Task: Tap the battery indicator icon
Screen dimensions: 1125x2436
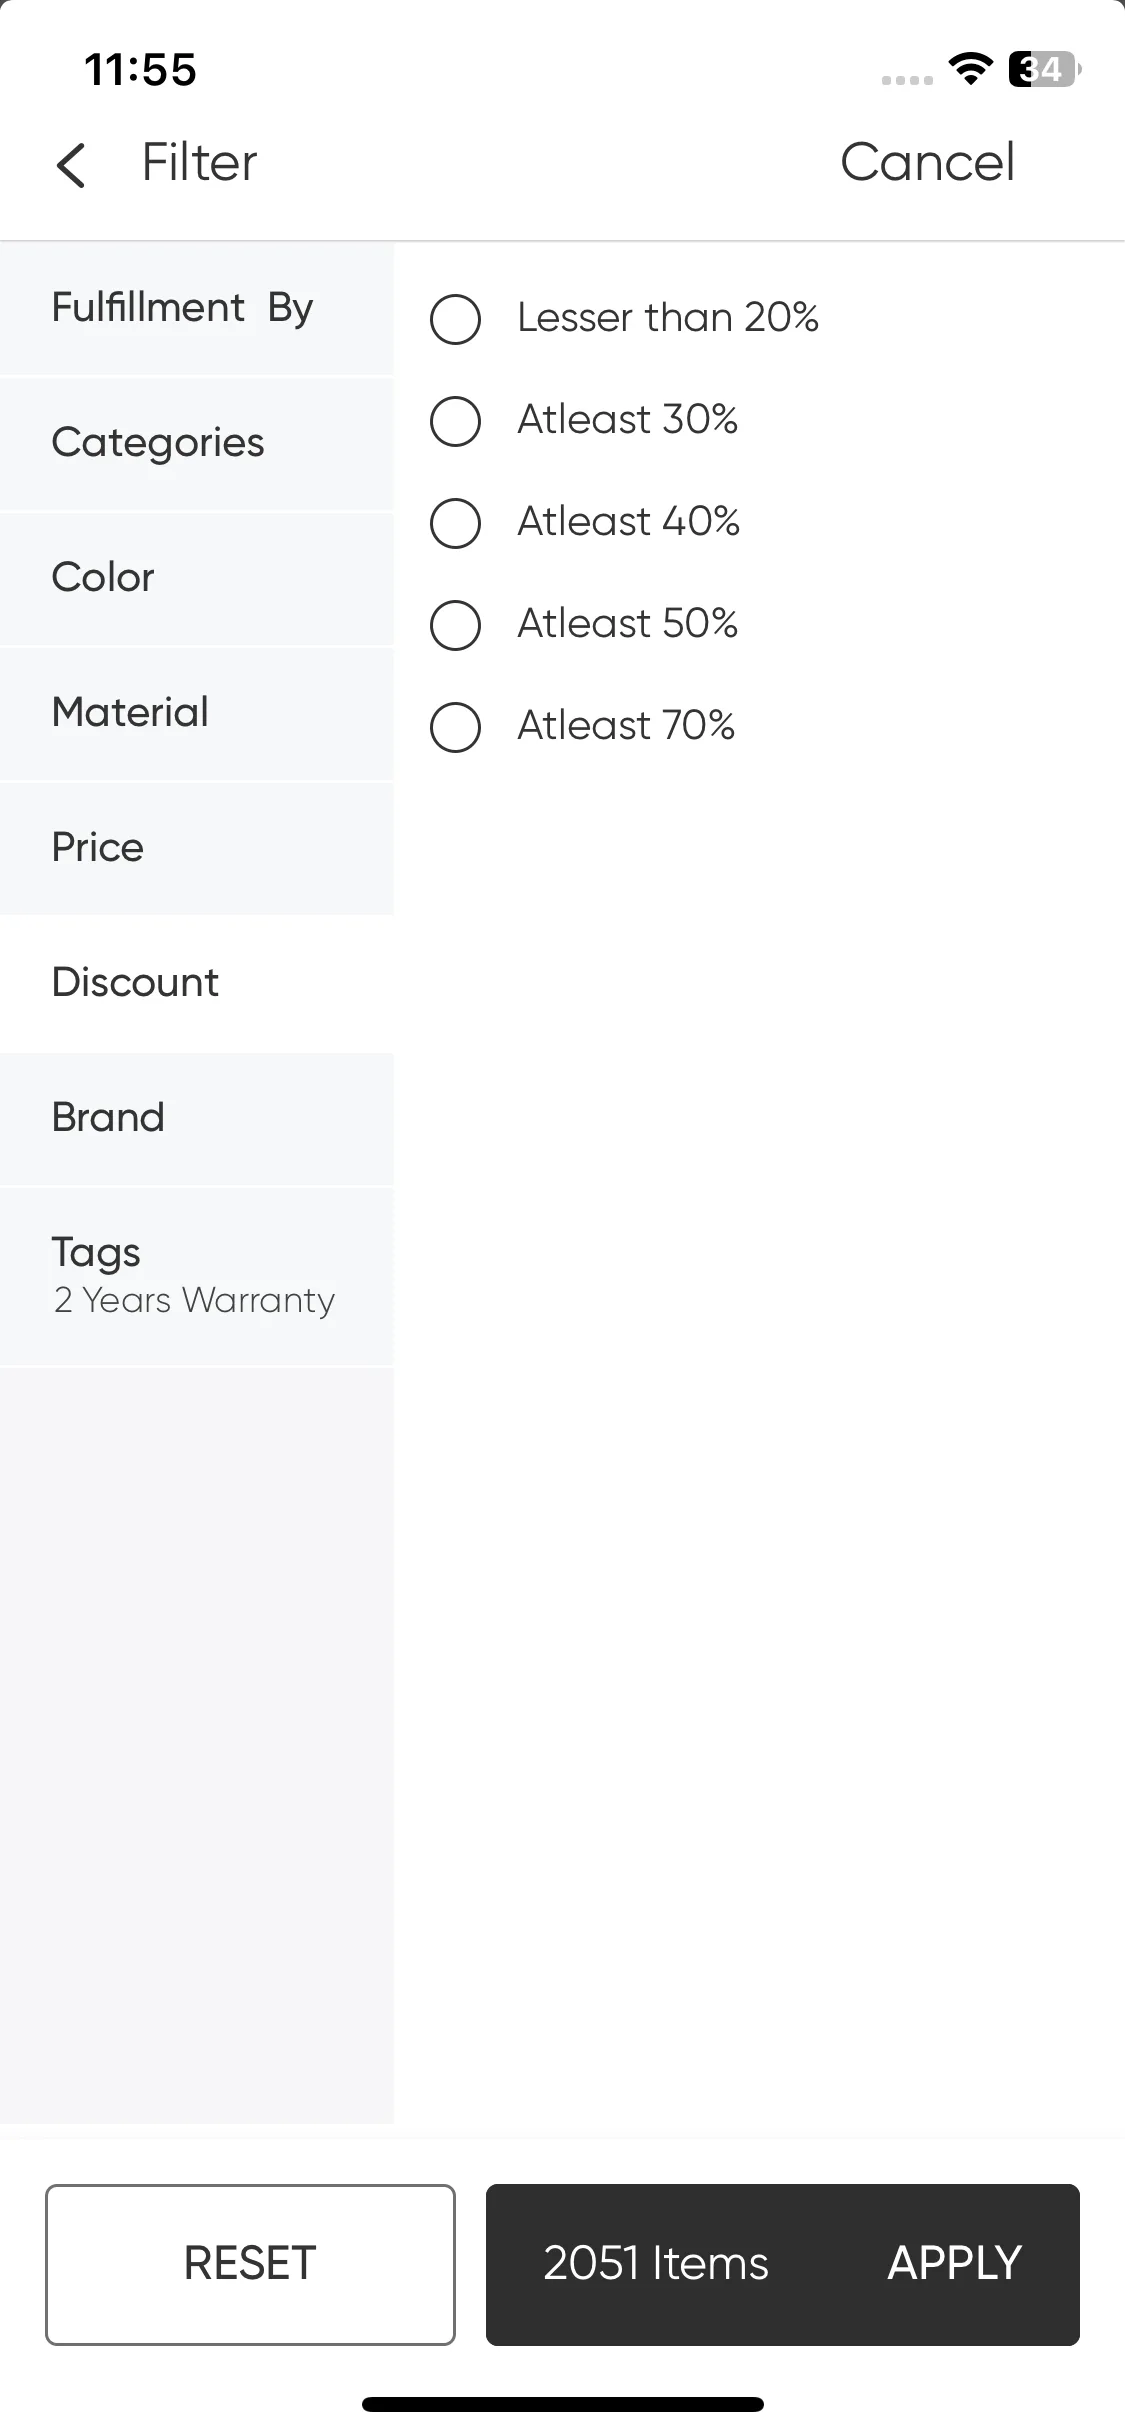Action: [x=1045, y=69]
